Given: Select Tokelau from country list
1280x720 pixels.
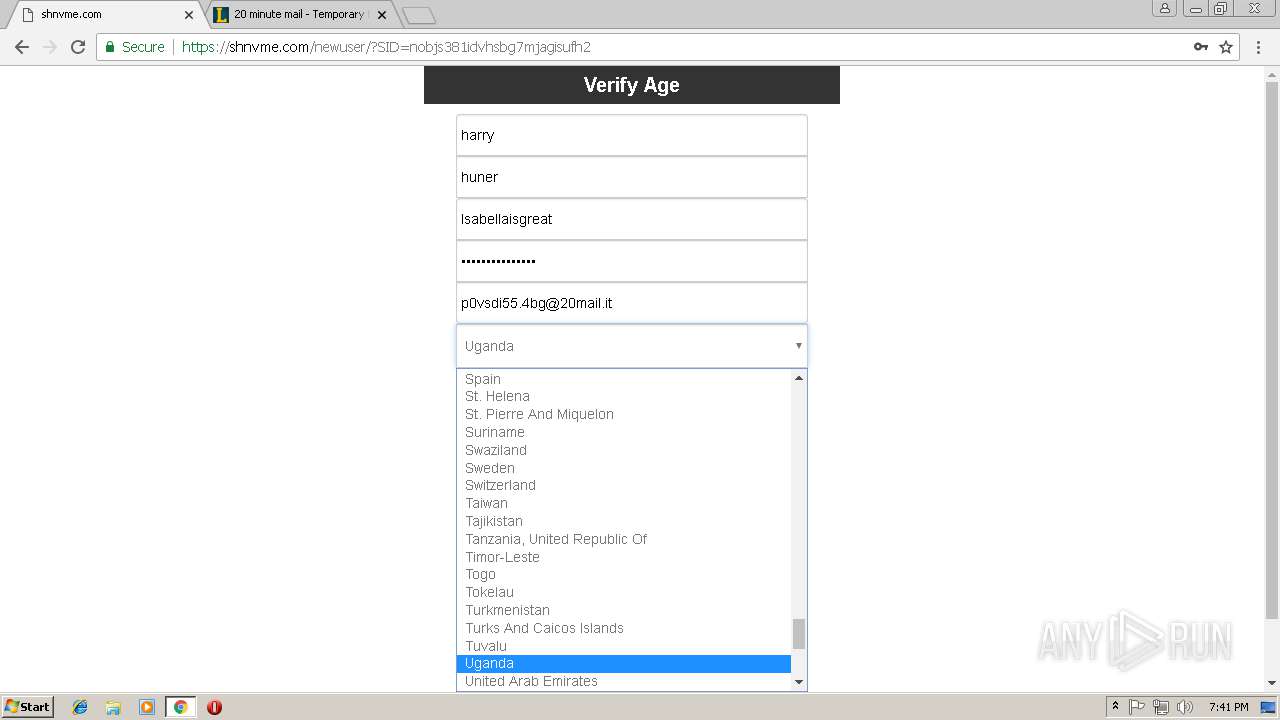Looking at the screenshot, I should tap(624, 592).
